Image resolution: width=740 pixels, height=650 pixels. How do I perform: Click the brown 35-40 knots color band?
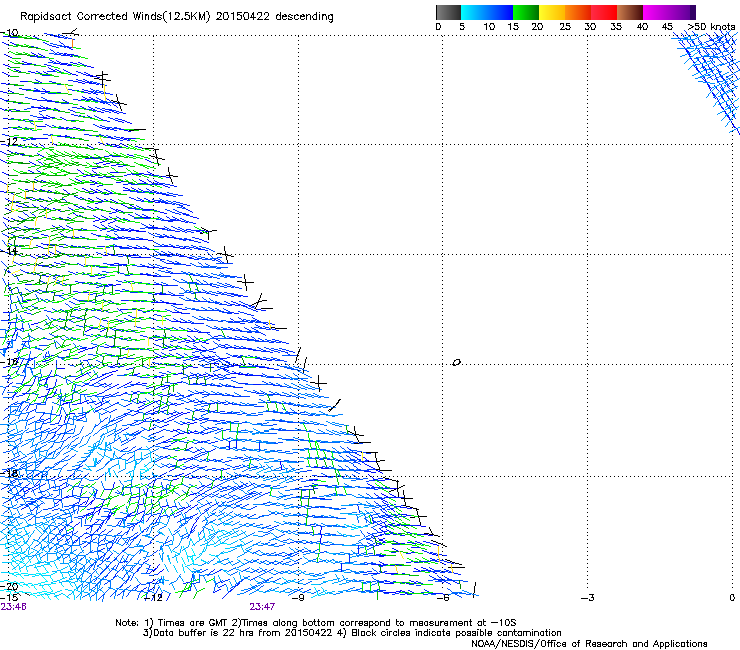point(630,12)
